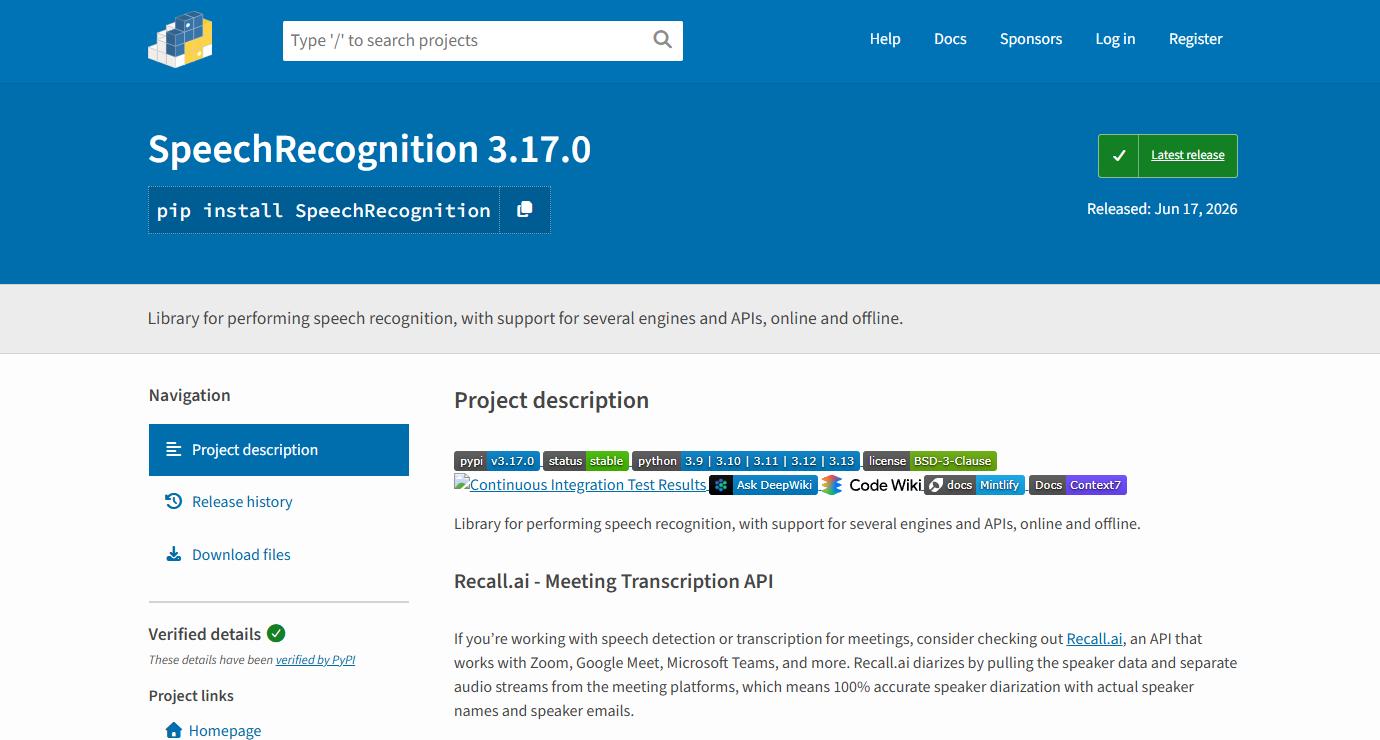Select the Project description list icon
The image size is (1380, 740).
pos(174,449)
